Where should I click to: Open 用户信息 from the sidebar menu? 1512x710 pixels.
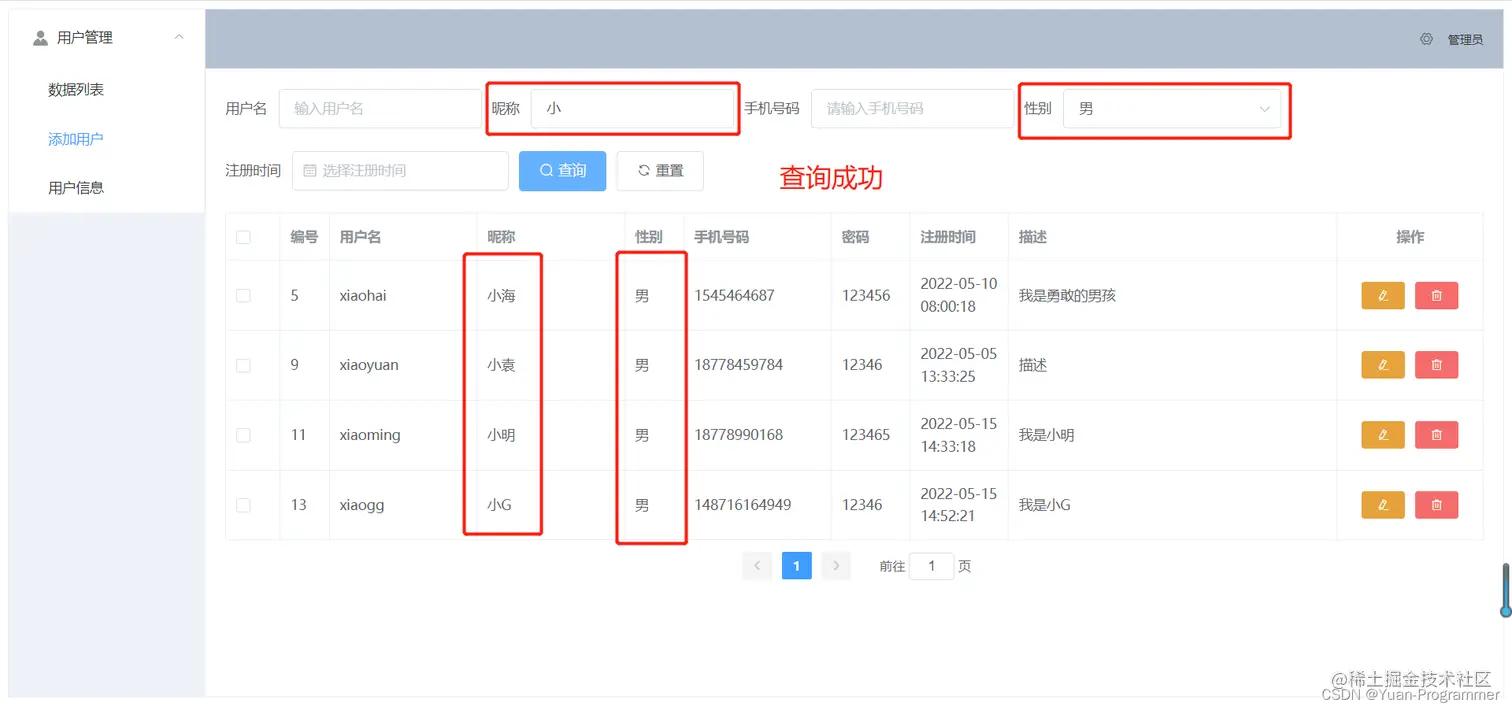click(75, 186)
